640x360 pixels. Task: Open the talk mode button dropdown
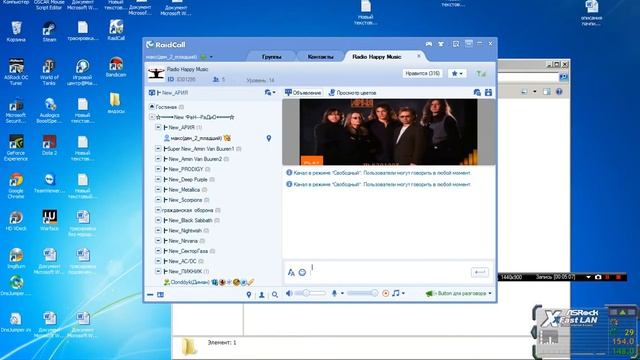click(x=490, y=293)
